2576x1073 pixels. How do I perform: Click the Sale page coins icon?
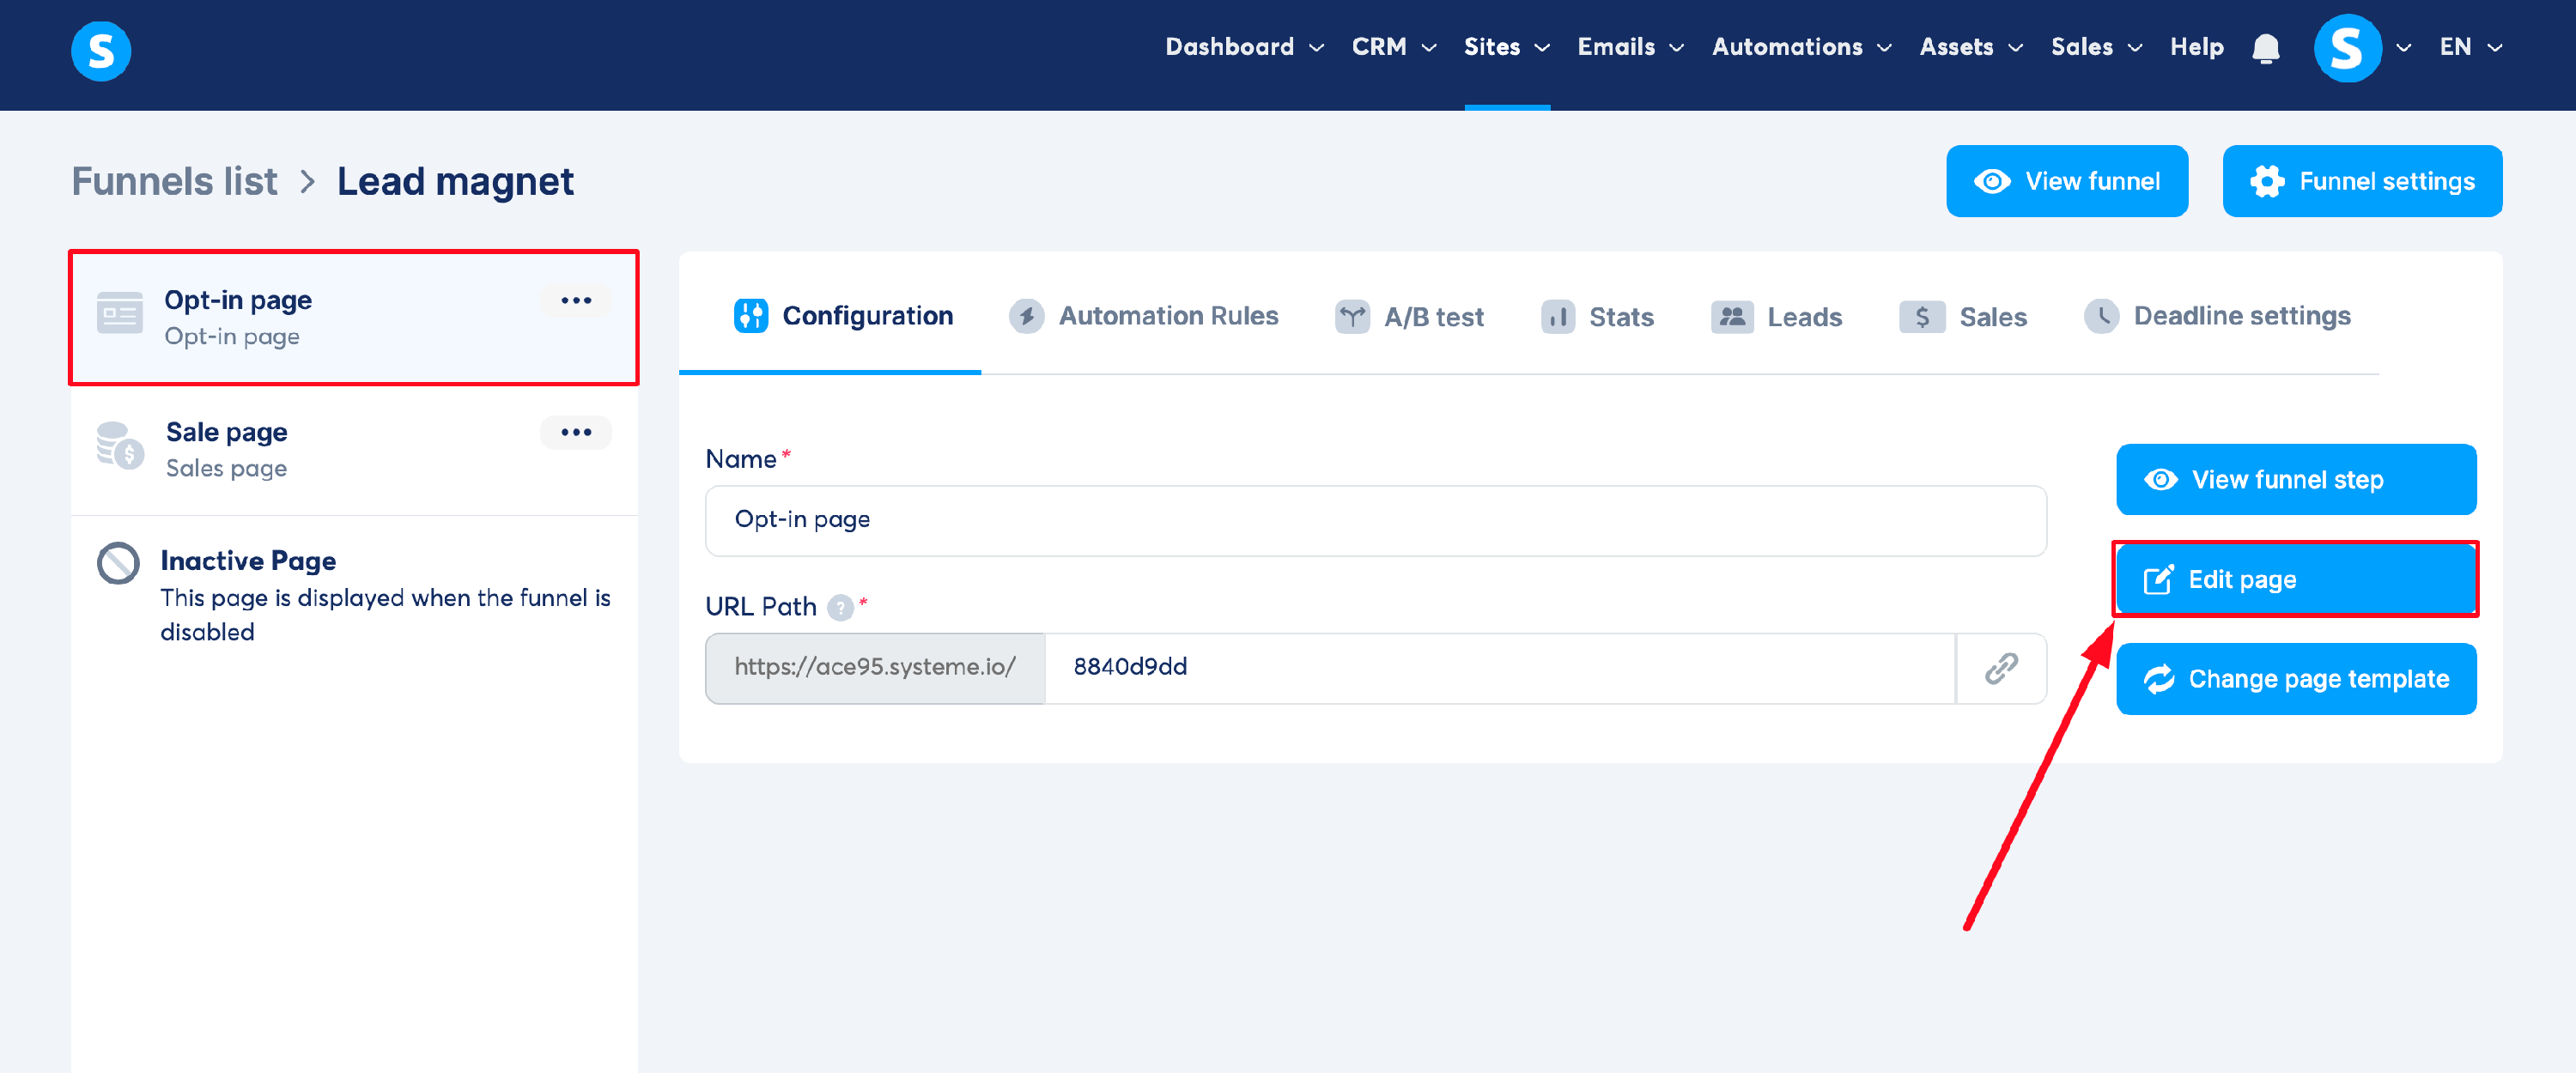[119, 445]
